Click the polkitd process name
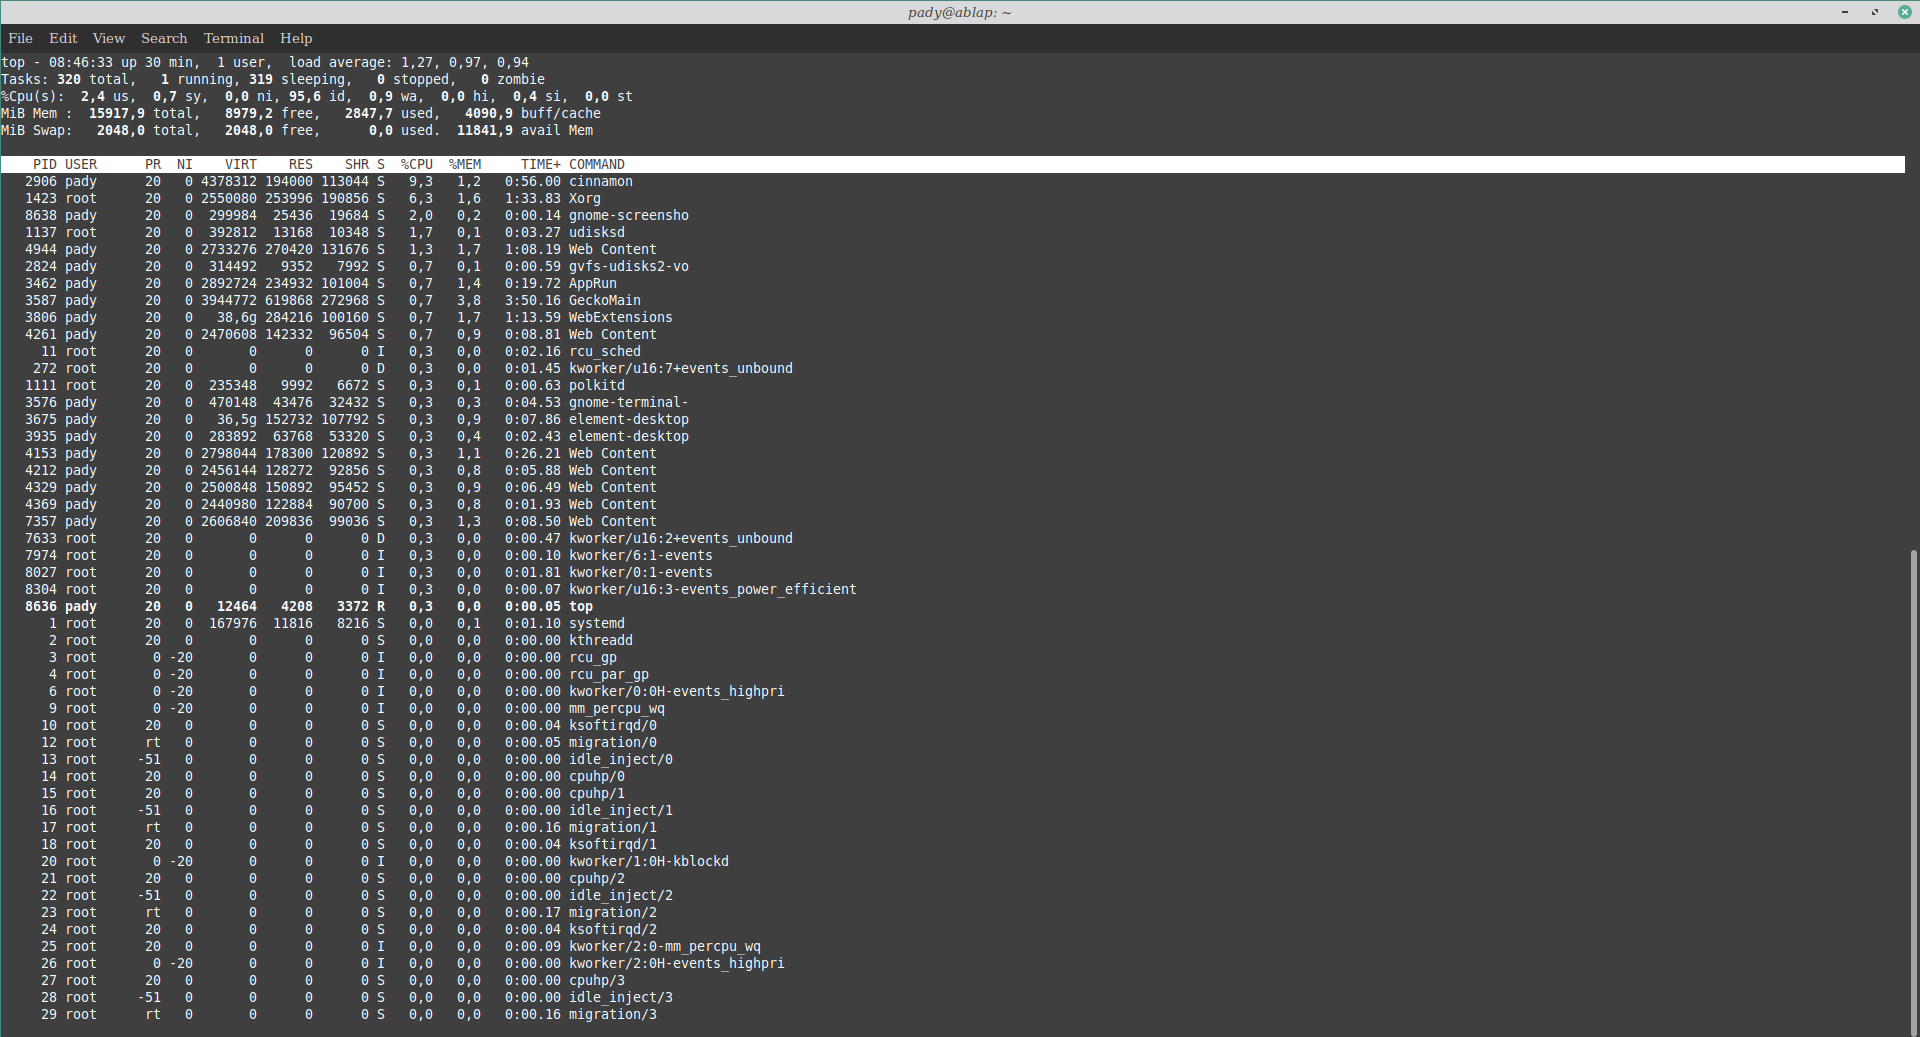 (x=597, y=385)
